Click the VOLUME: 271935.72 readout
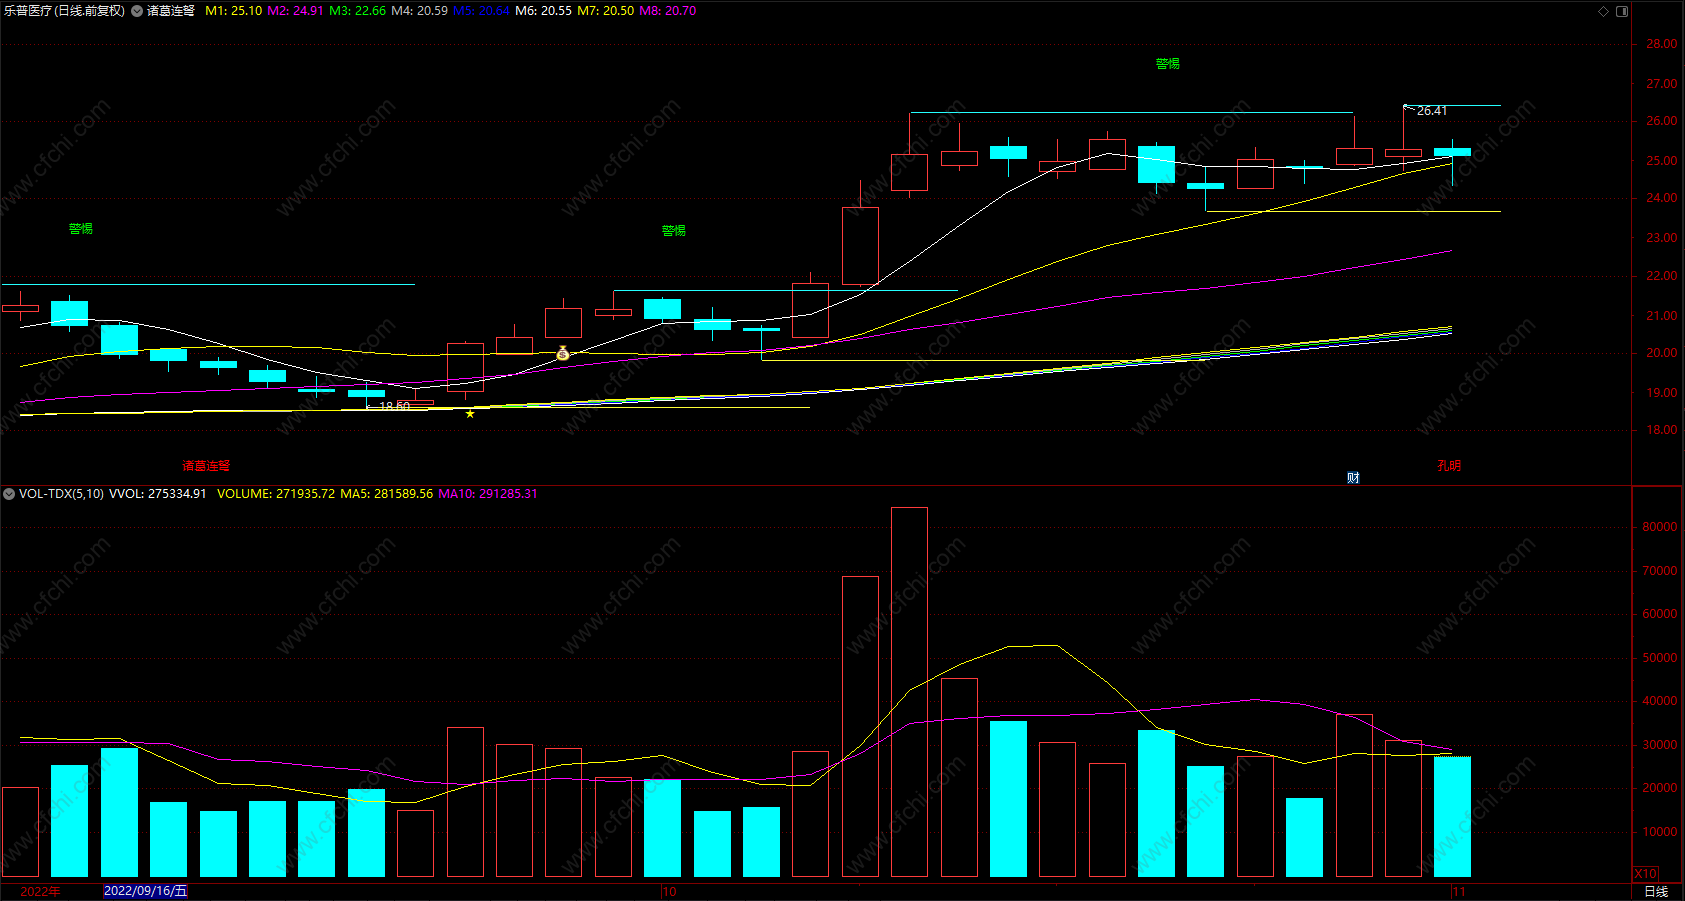1685x901 pixels. click(276, 494)
